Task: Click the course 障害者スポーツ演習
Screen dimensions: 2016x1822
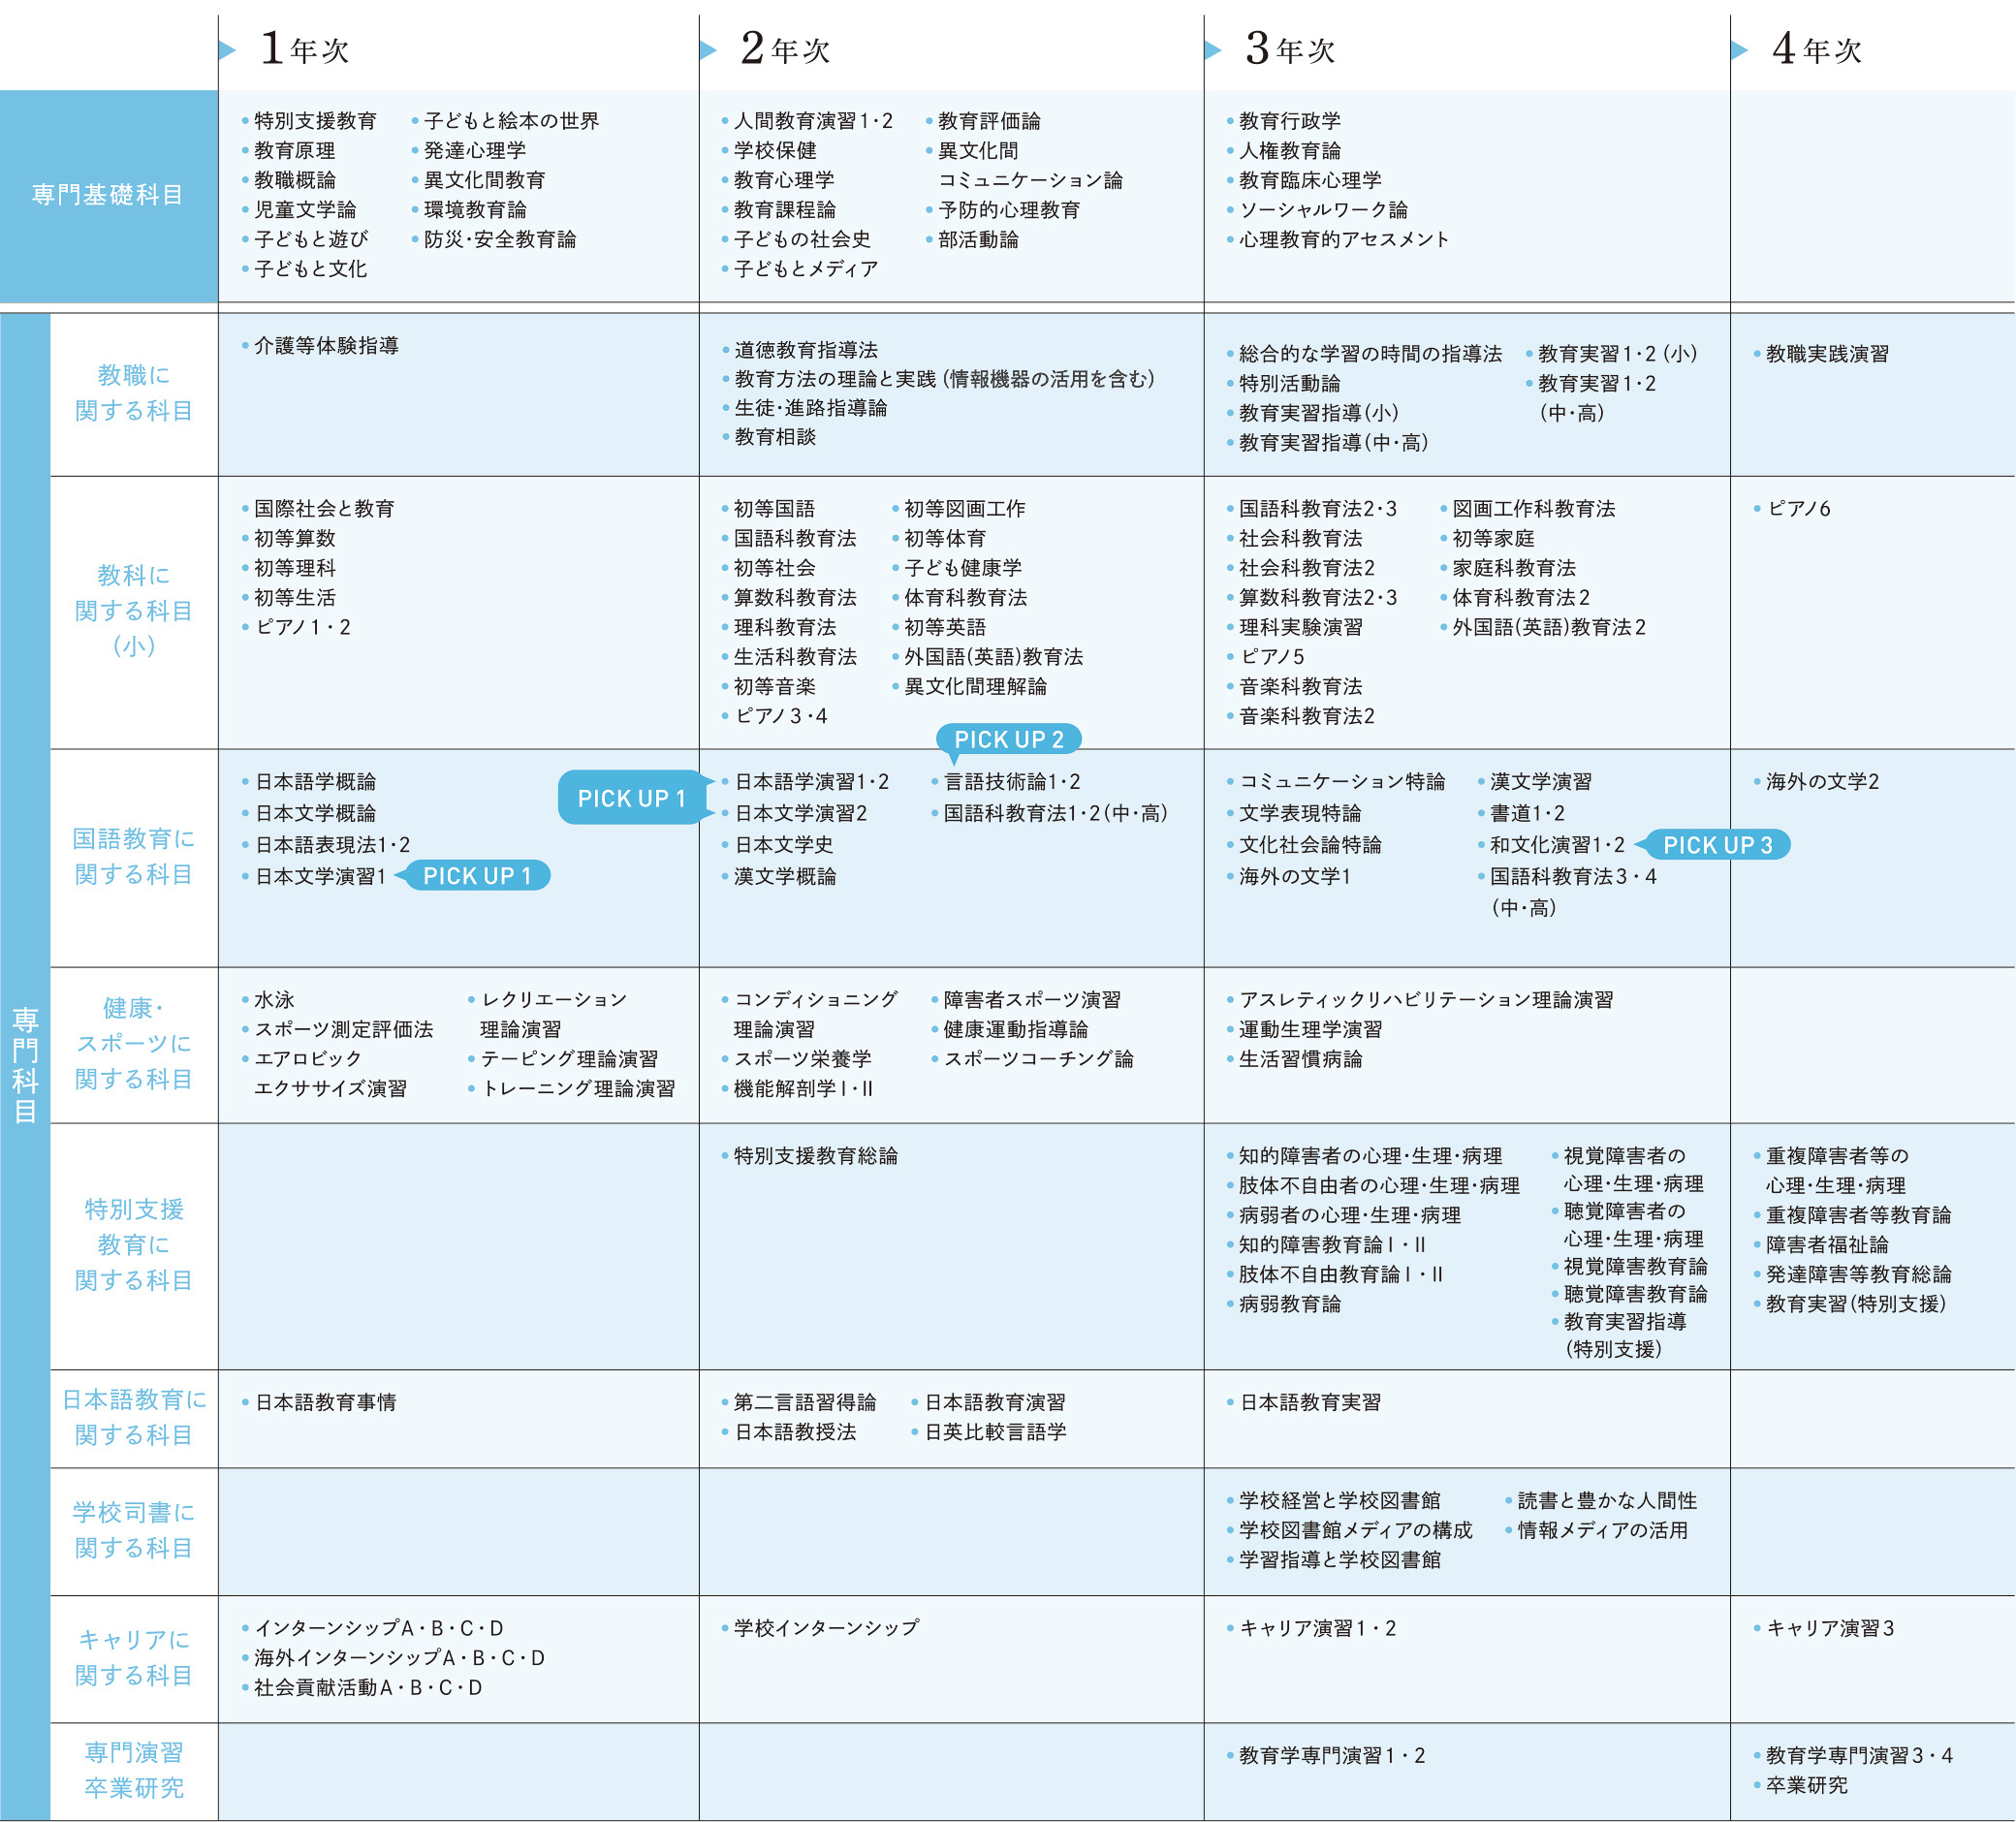Action: tap(1032, 1000)
